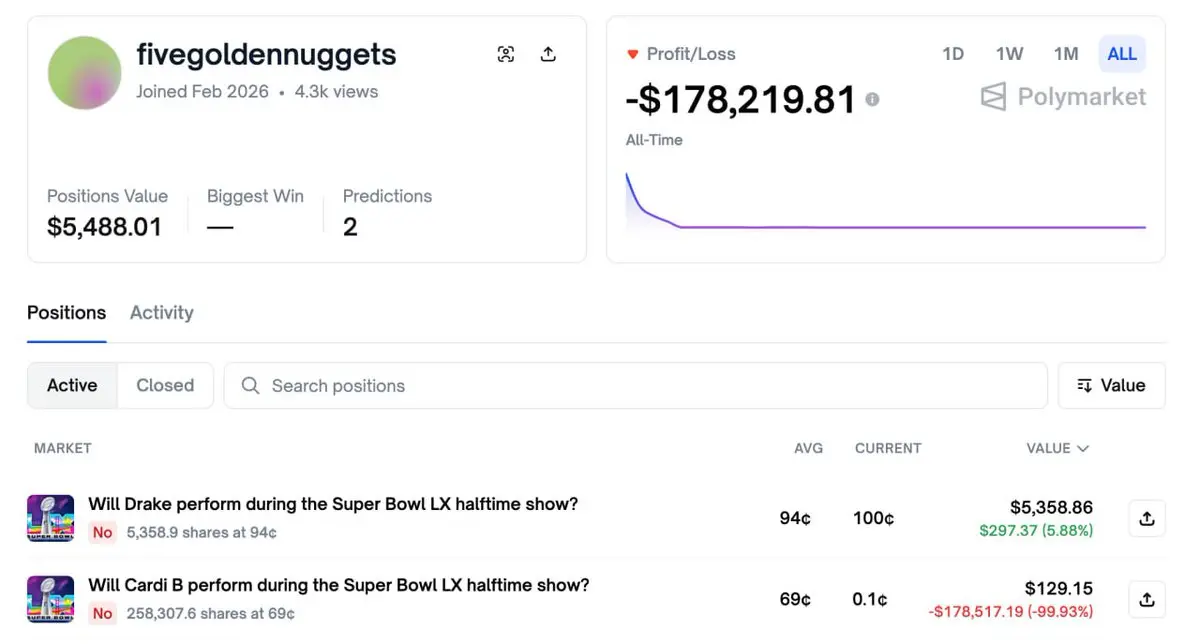Screen dimensions: 1200x644
Task: Click the Cardi B market Super Bowl thumbnail
Action: click(x=50, y=599)
